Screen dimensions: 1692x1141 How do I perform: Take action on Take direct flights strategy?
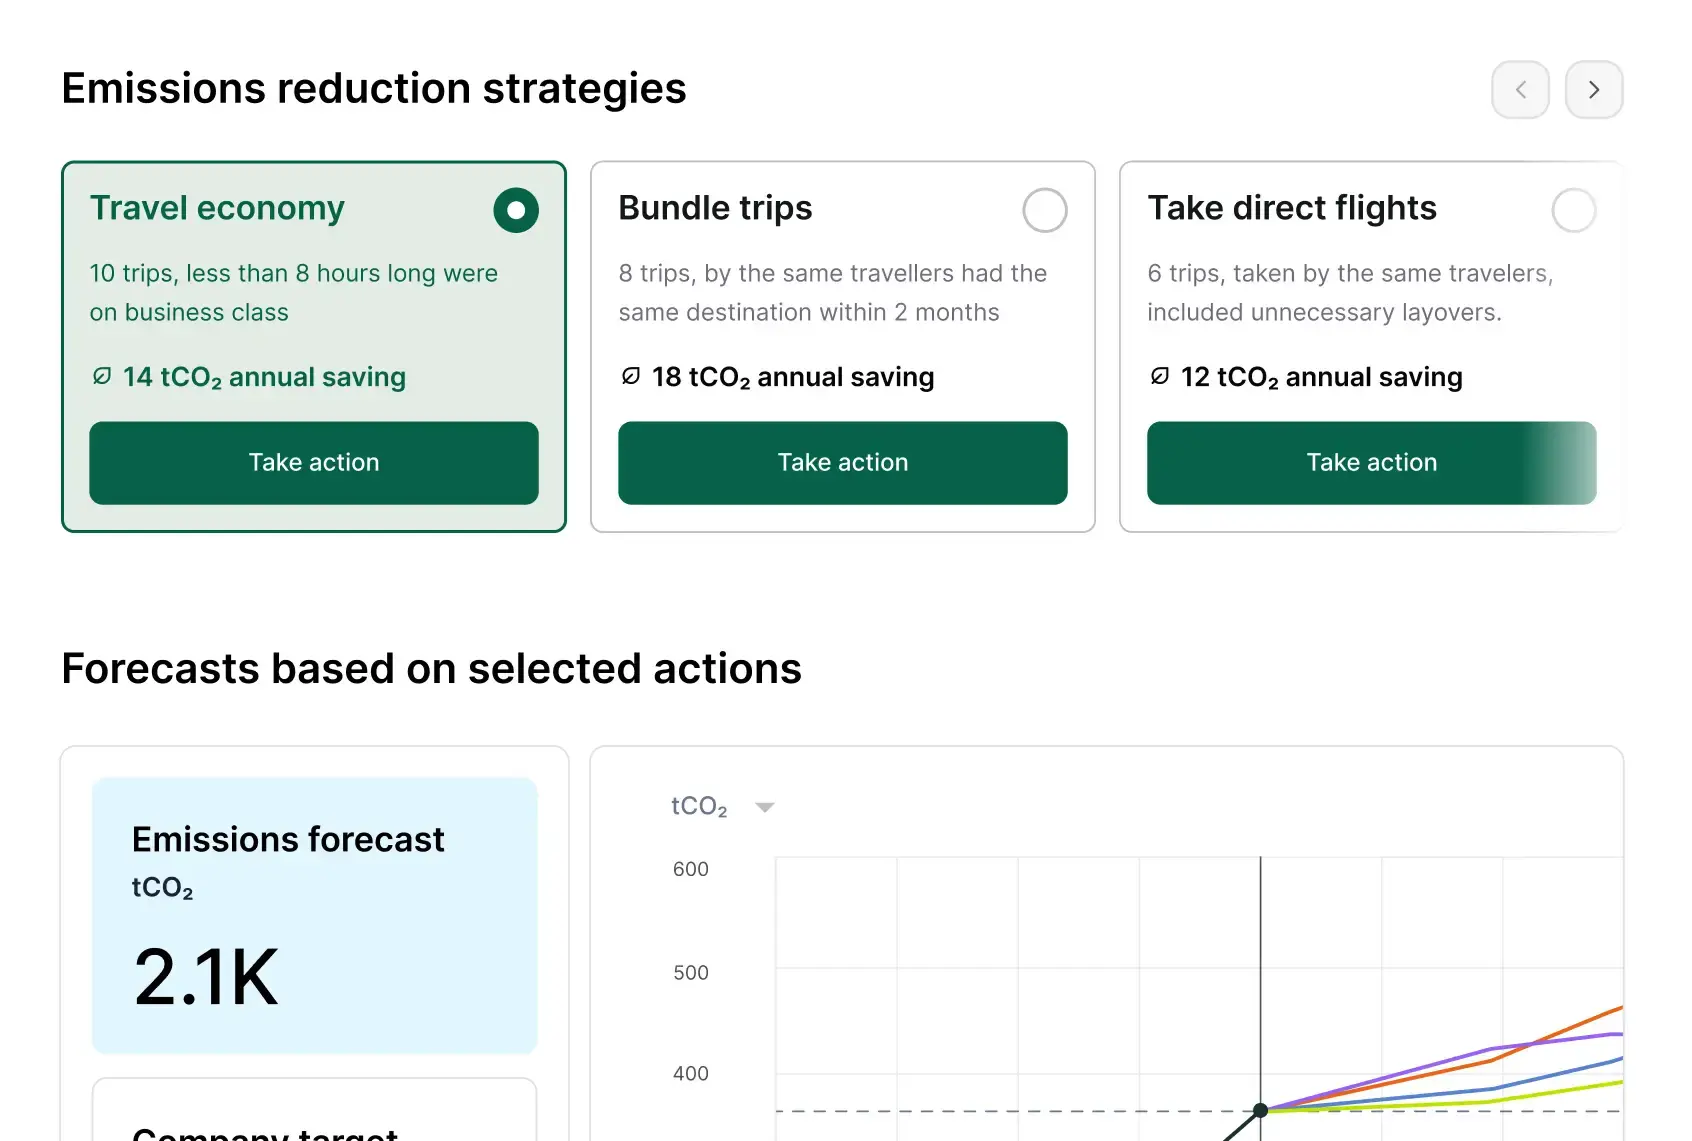pos(1372,463)
